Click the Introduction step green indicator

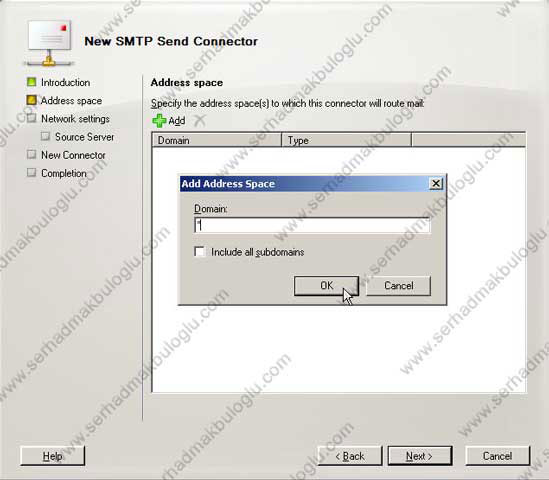[32, 82]
